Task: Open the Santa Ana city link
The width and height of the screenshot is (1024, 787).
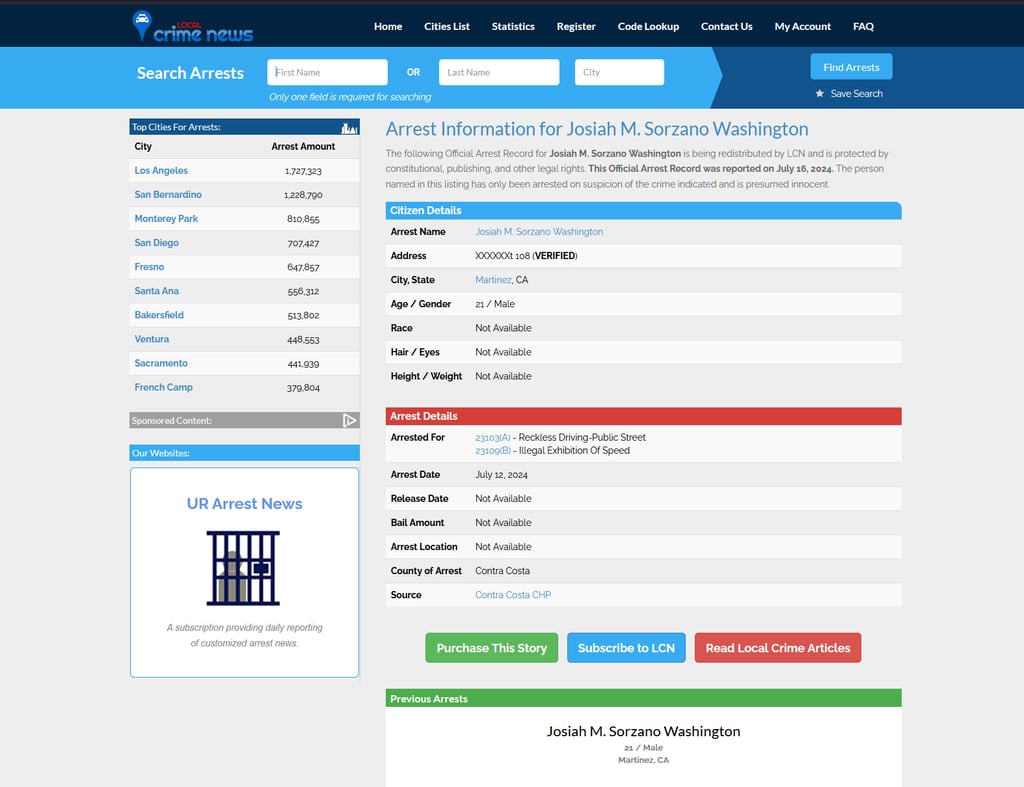Action: click(x=157, y=291)
